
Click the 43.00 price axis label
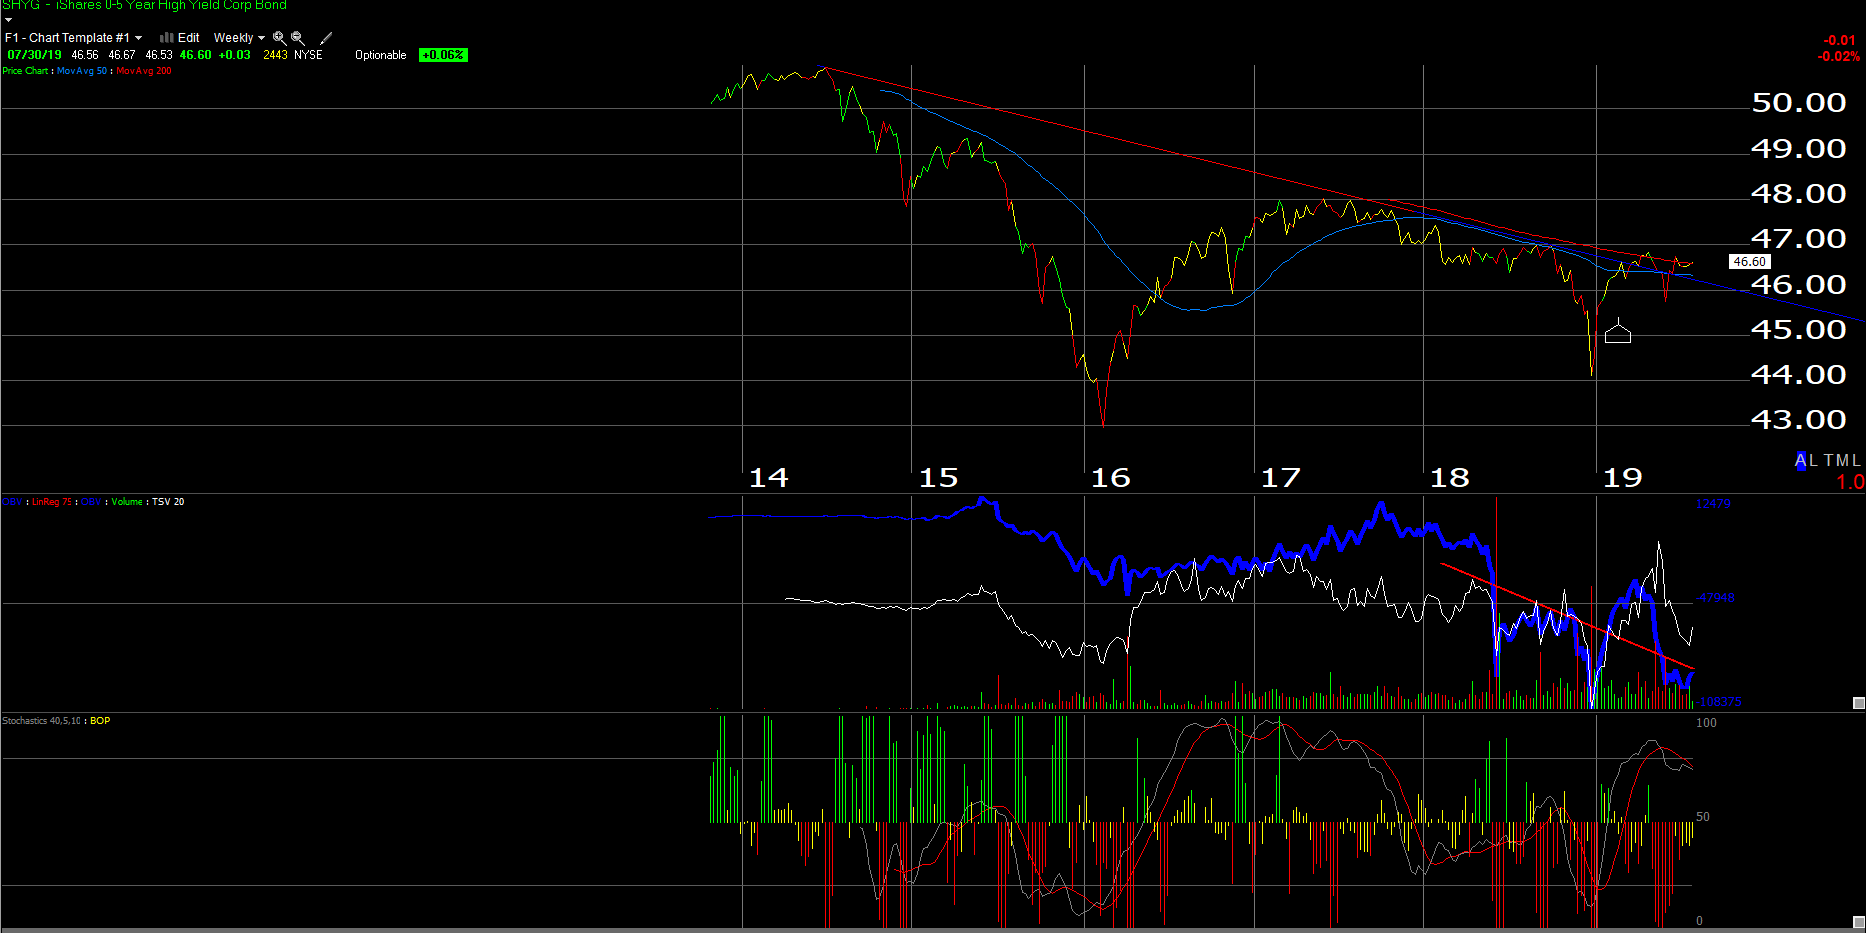(x=1799, y=419)
